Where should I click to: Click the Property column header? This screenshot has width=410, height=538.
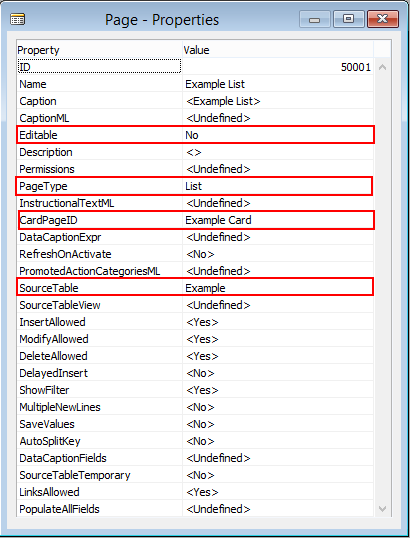click(99, 50)
